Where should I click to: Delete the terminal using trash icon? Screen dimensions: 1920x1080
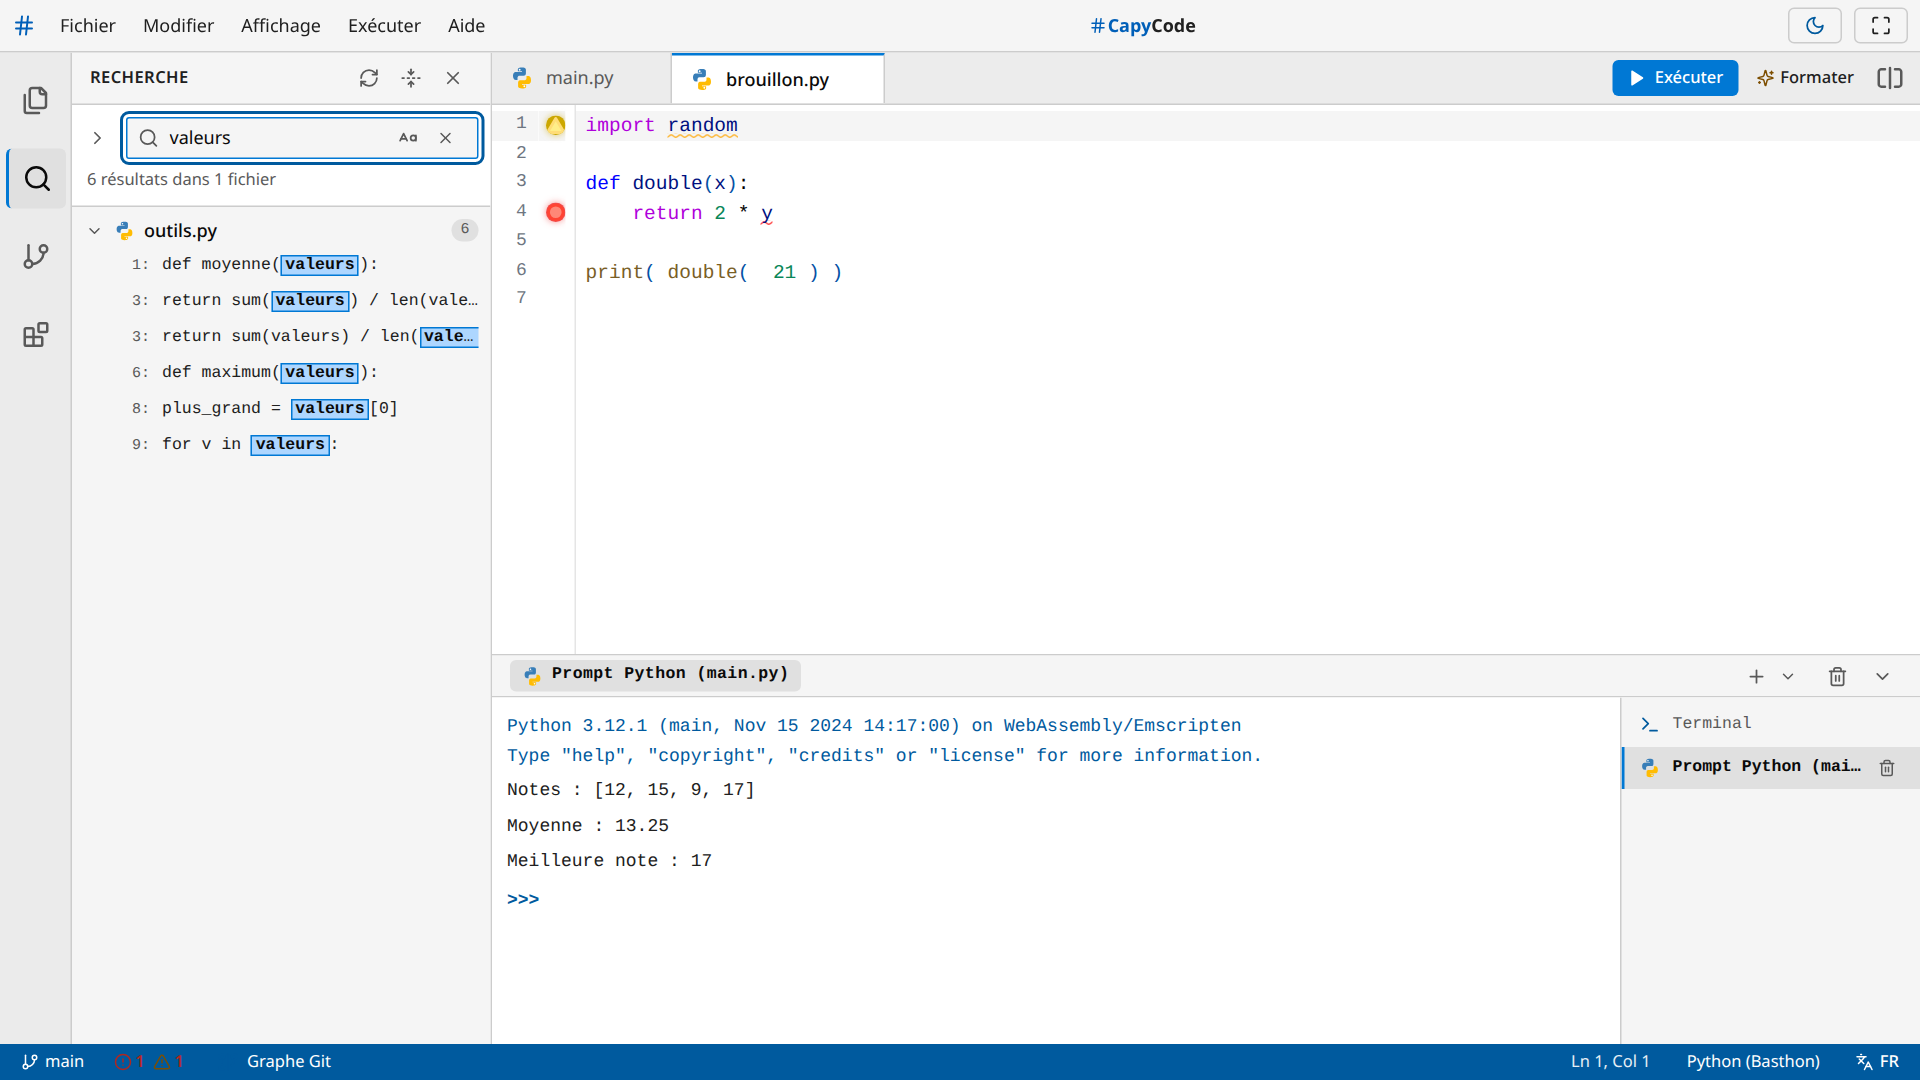(x=1837, y=677)
